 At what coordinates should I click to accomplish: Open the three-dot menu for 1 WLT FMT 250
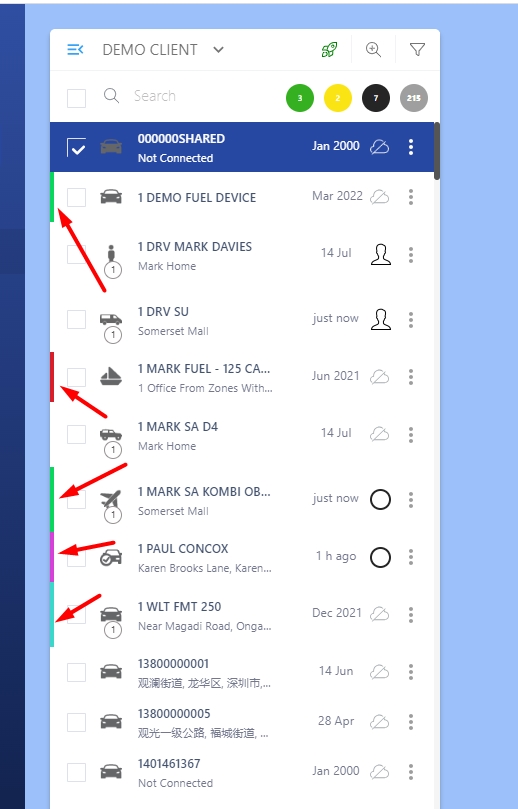coord(411,614)
